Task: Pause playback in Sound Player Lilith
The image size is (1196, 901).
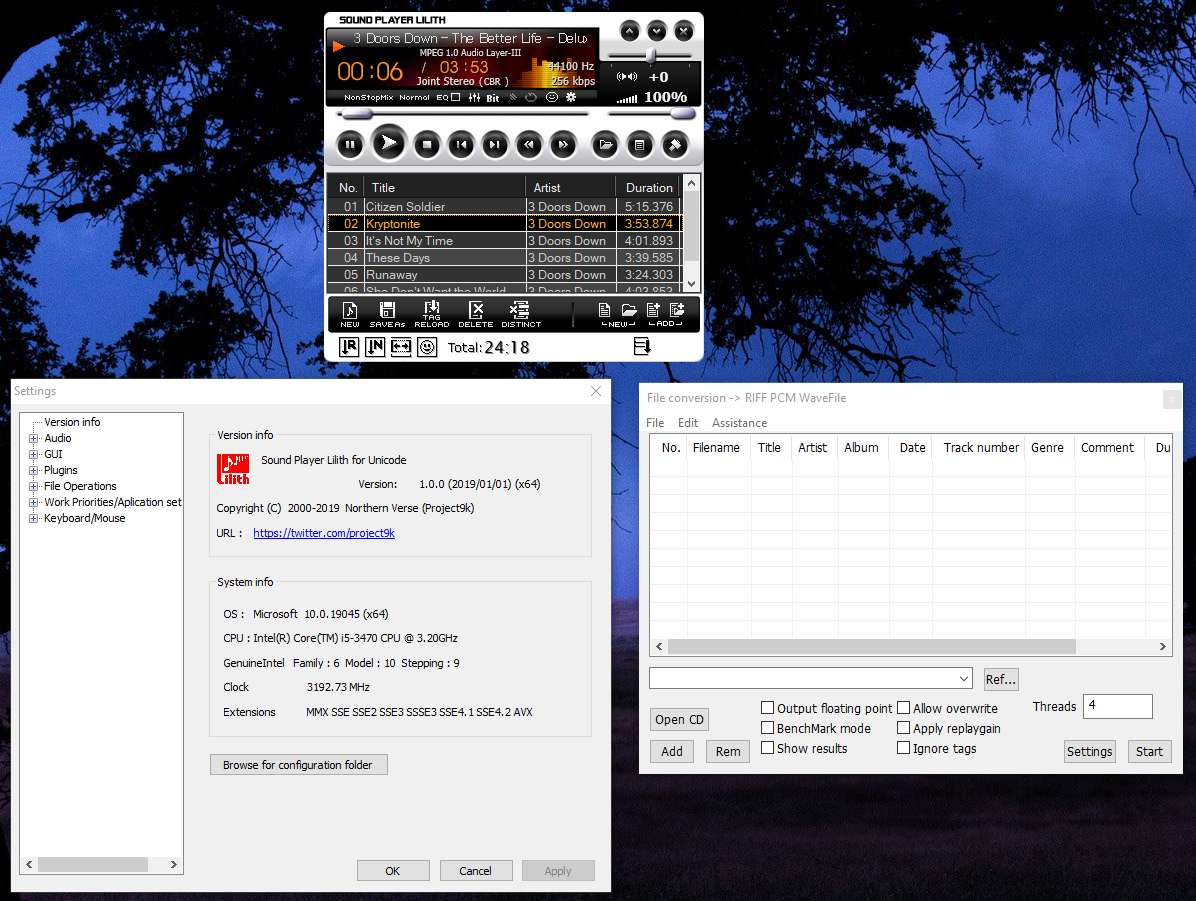Action: point(350,145)
